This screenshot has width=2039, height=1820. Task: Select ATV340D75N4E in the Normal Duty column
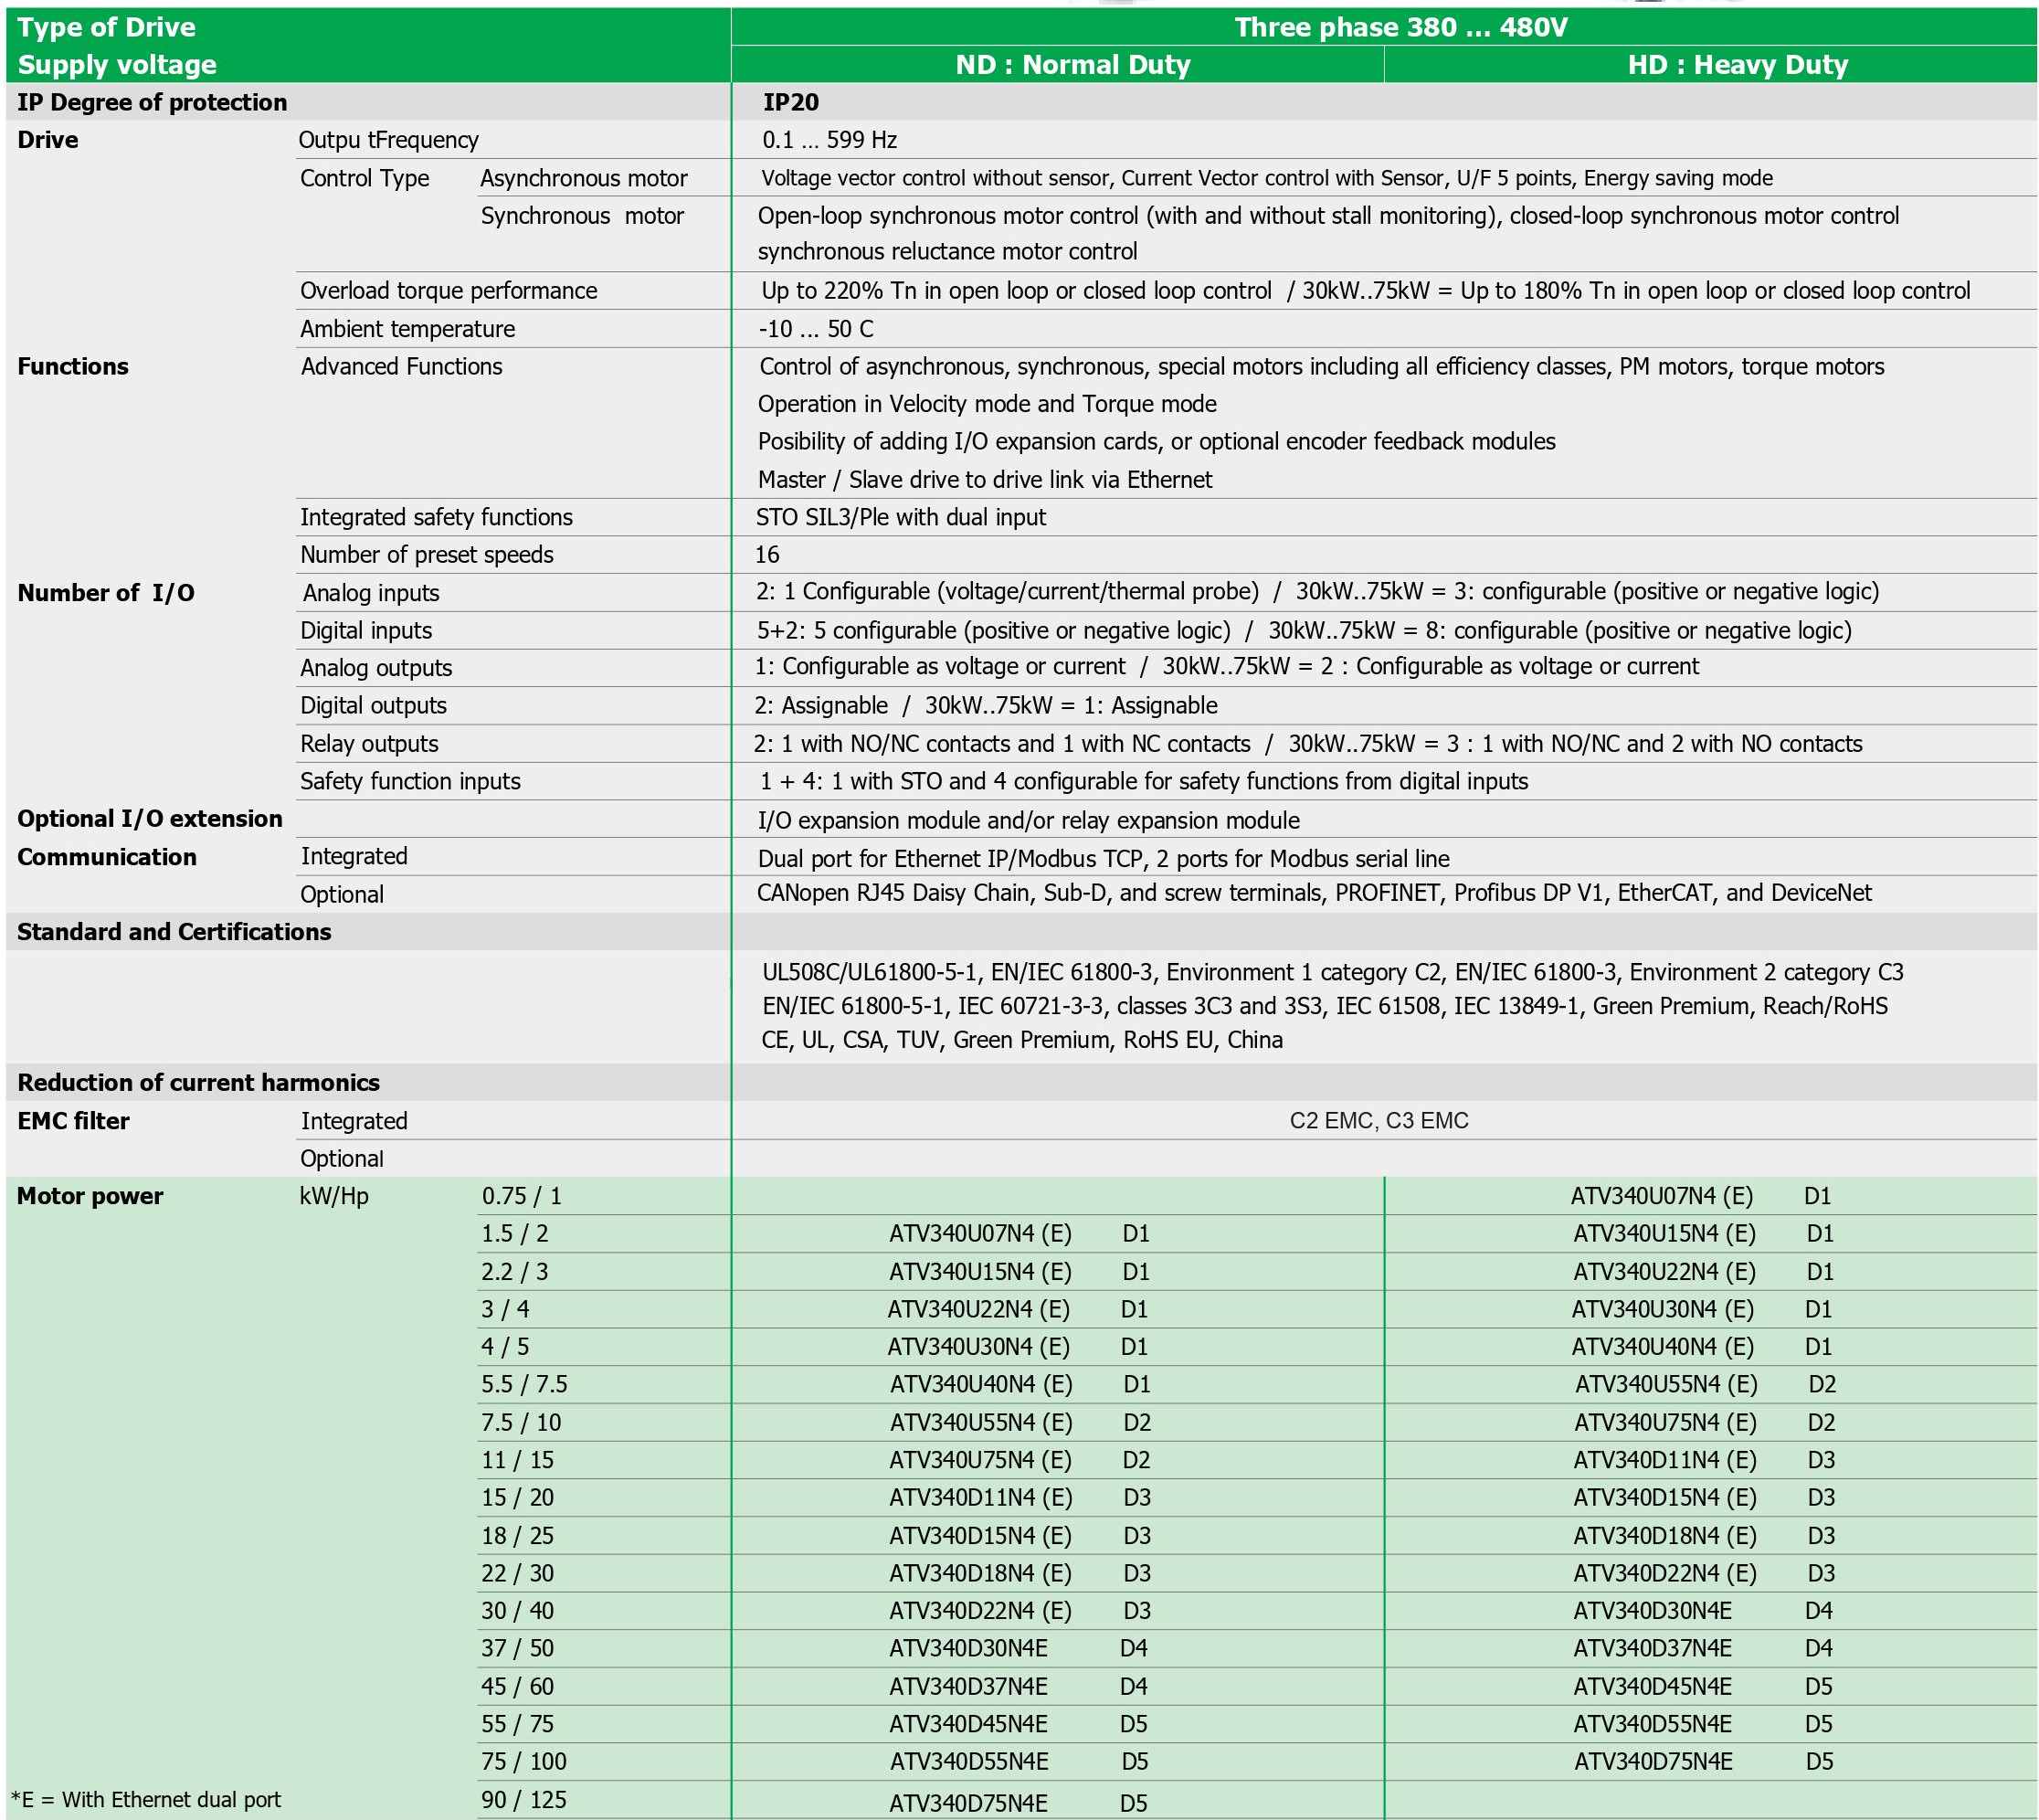(968, 1804)
